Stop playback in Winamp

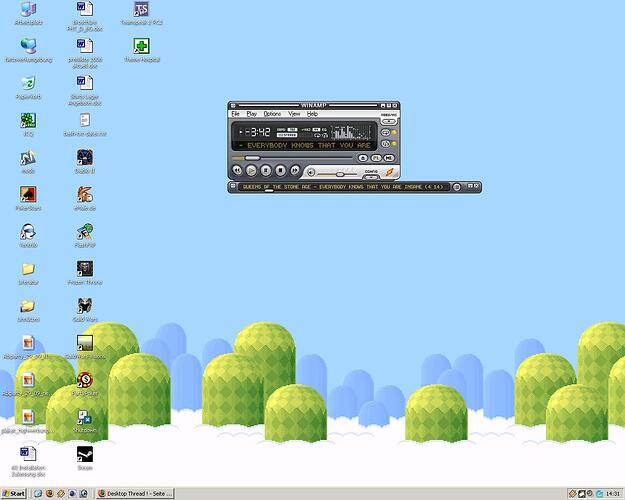coord(280,171)
